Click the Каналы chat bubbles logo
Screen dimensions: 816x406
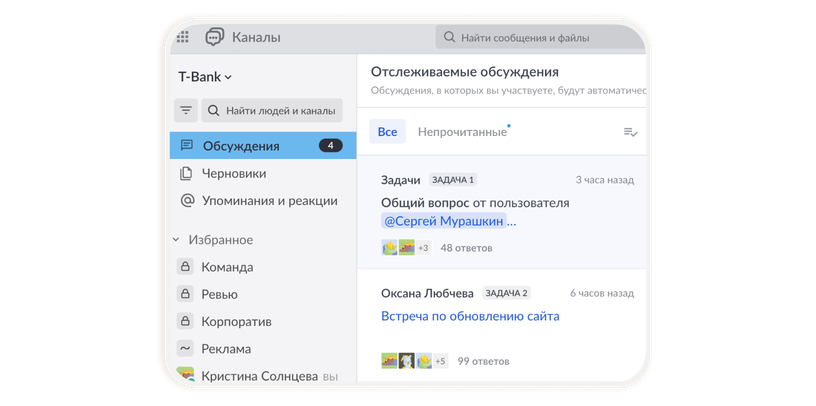coord(214,37)
